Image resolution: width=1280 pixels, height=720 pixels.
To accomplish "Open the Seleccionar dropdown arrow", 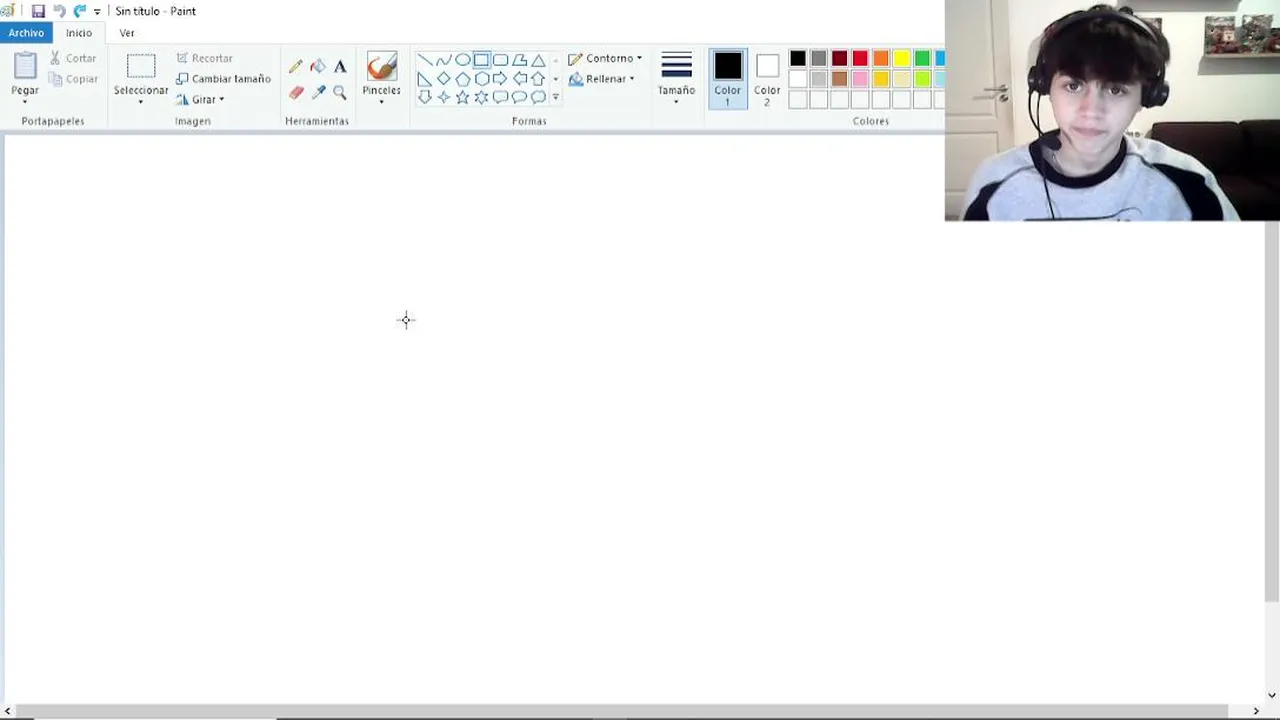I will coord(140,101).
